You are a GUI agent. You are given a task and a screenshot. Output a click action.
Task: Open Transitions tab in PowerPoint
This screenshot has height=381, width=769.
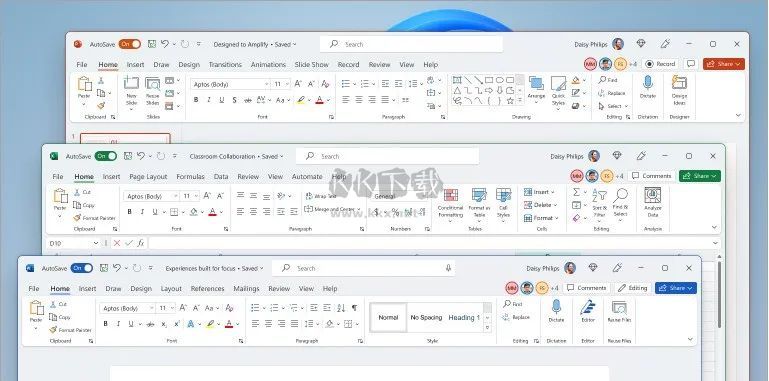(225, 64)
